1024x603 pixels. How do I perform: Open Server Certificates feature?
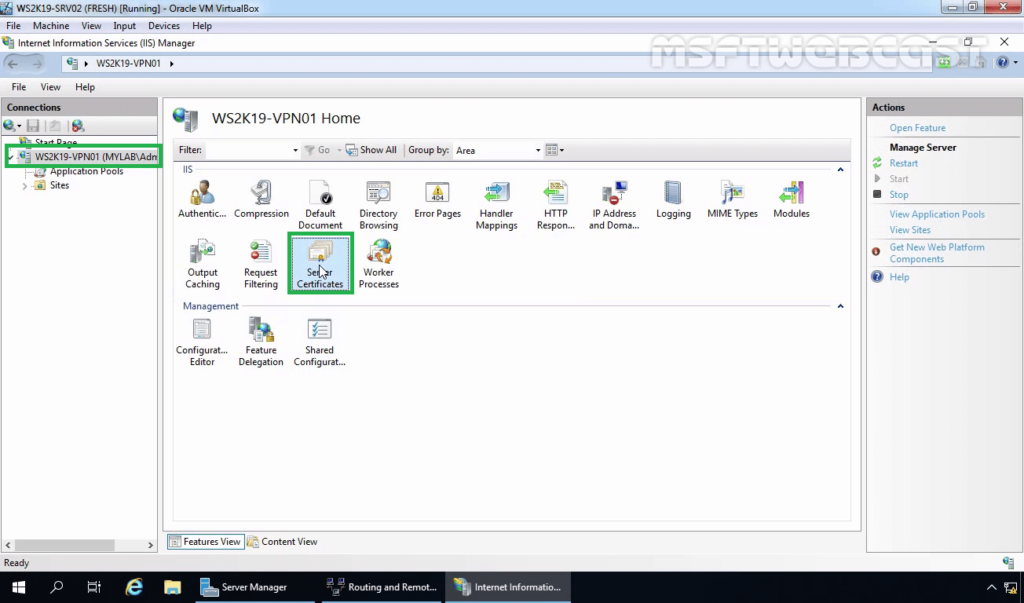coord(320,264)
